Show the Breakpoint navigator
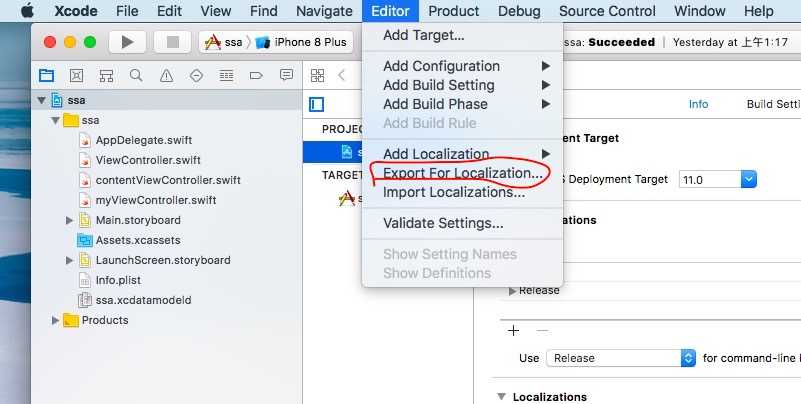The height and width of the screenshot is (404, 801). [256, 76]
